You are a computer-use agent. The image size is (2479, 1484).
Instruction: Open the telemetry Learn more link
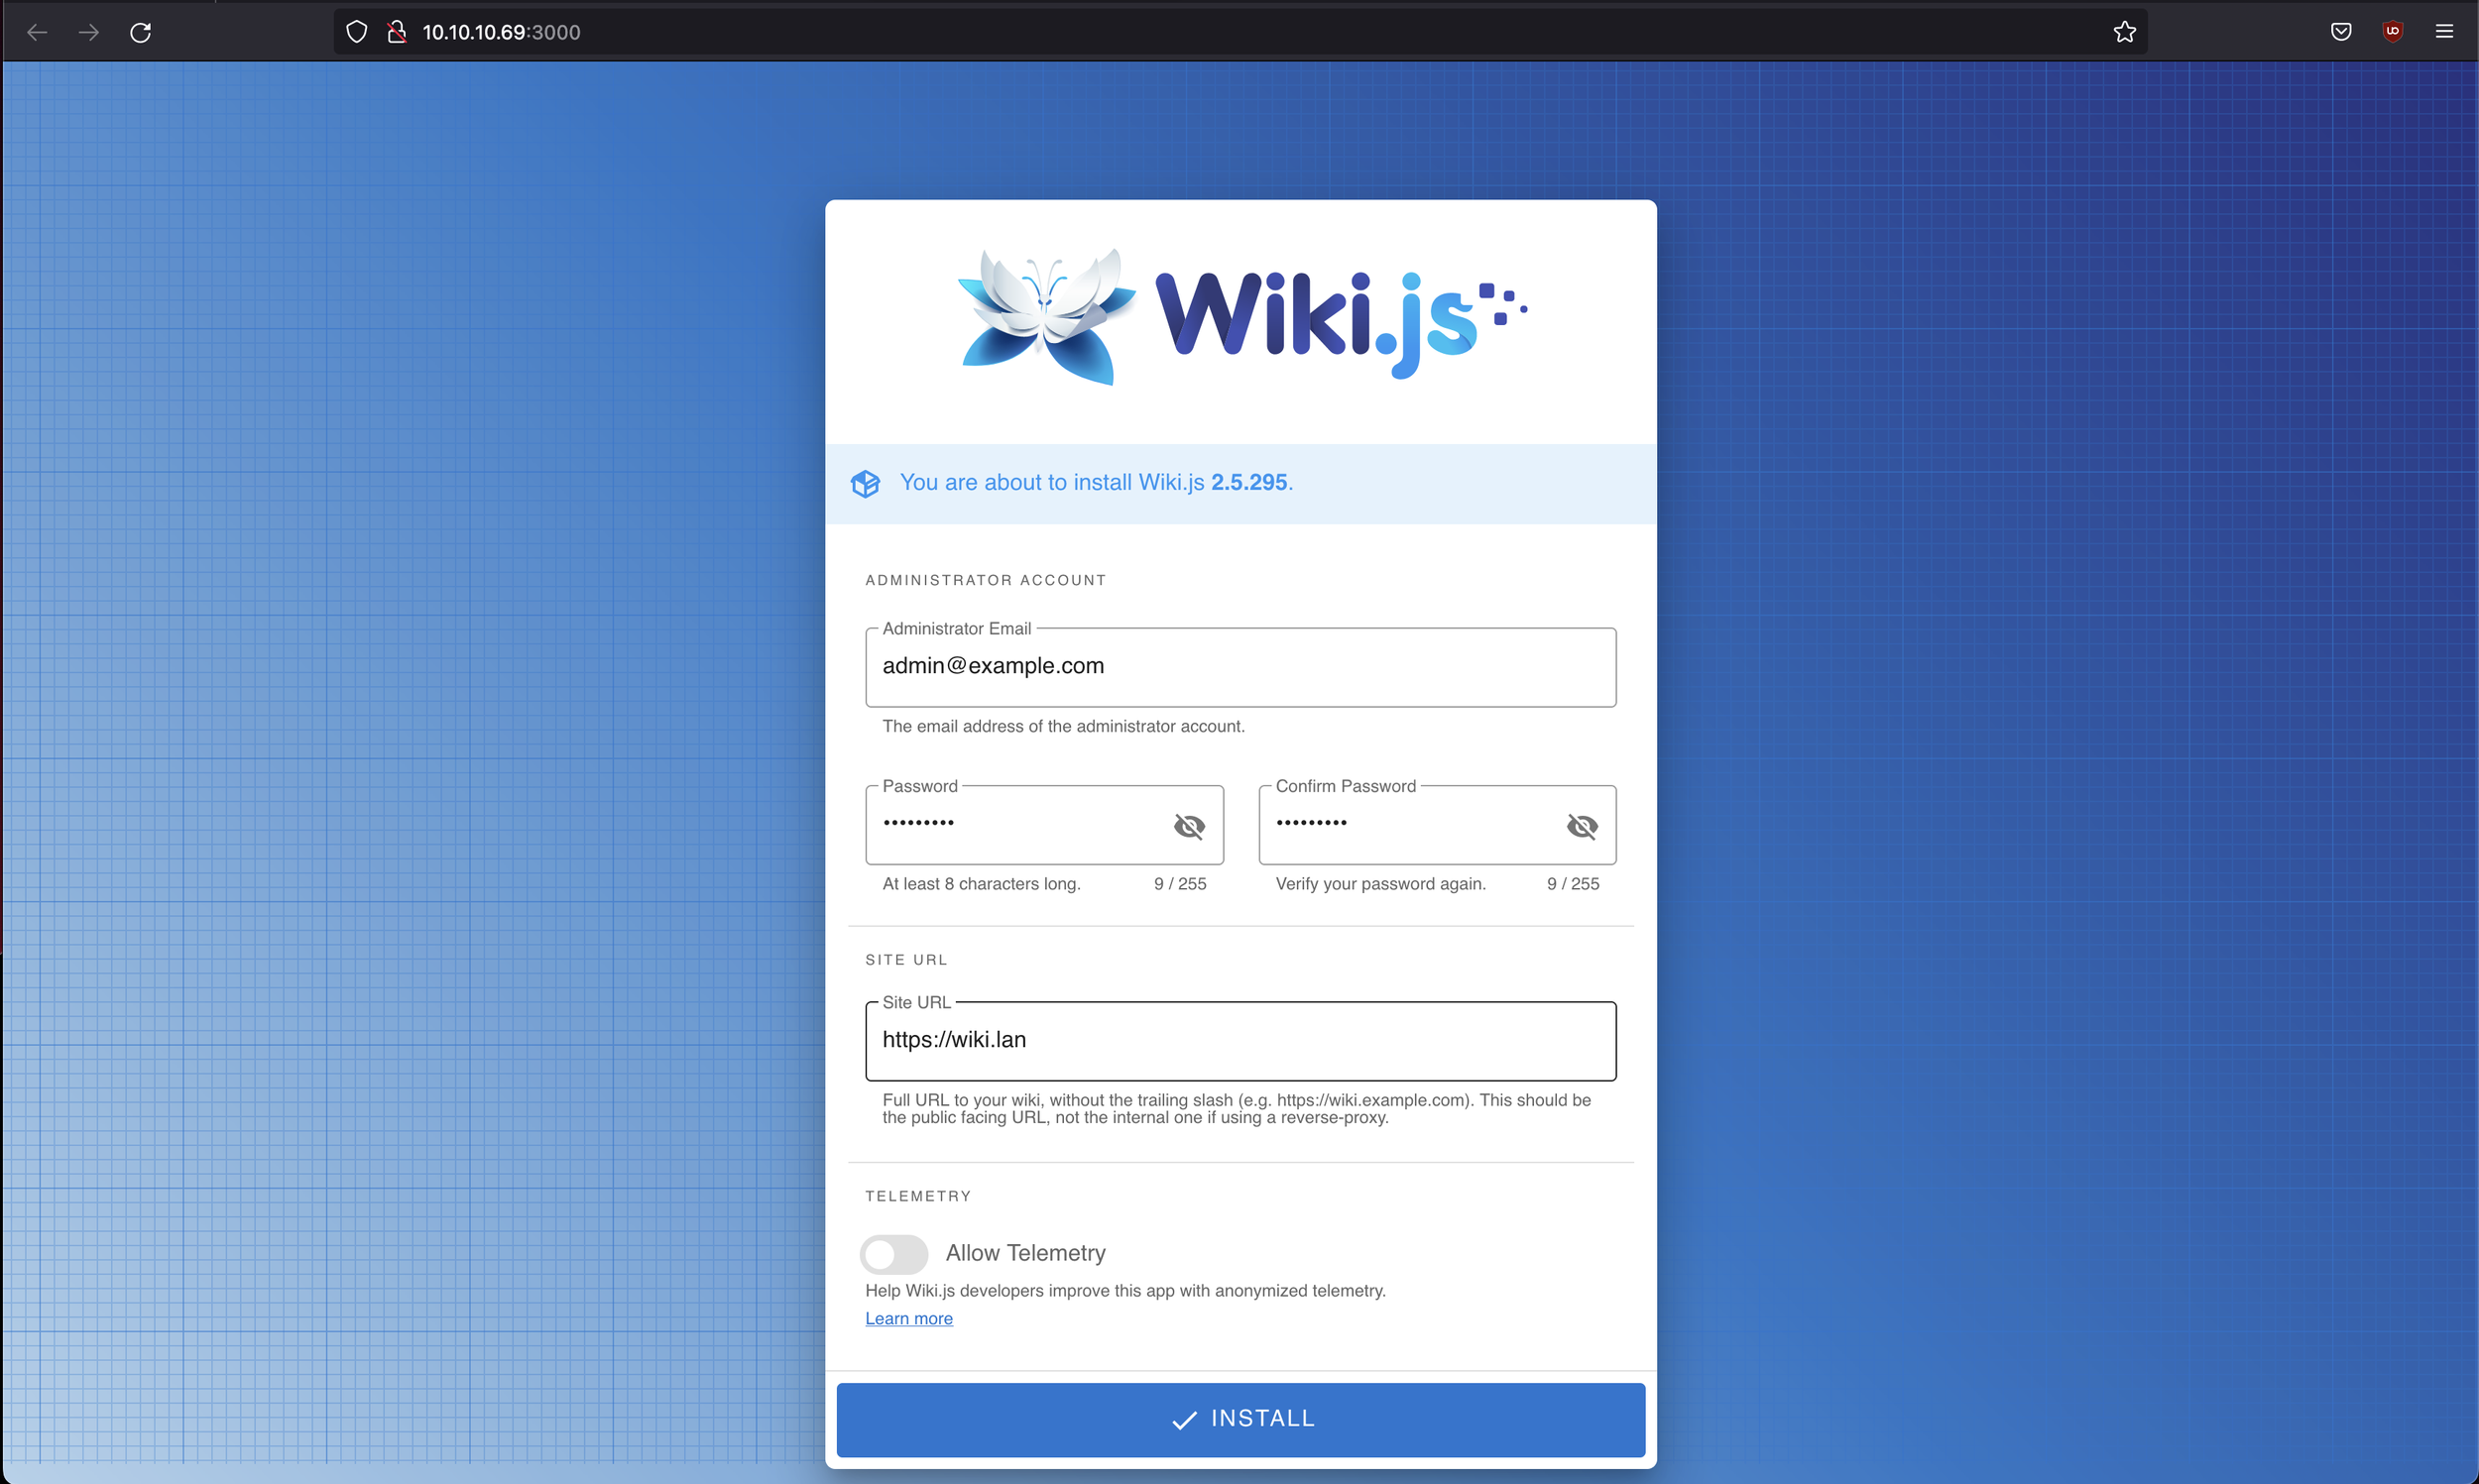909,1319
